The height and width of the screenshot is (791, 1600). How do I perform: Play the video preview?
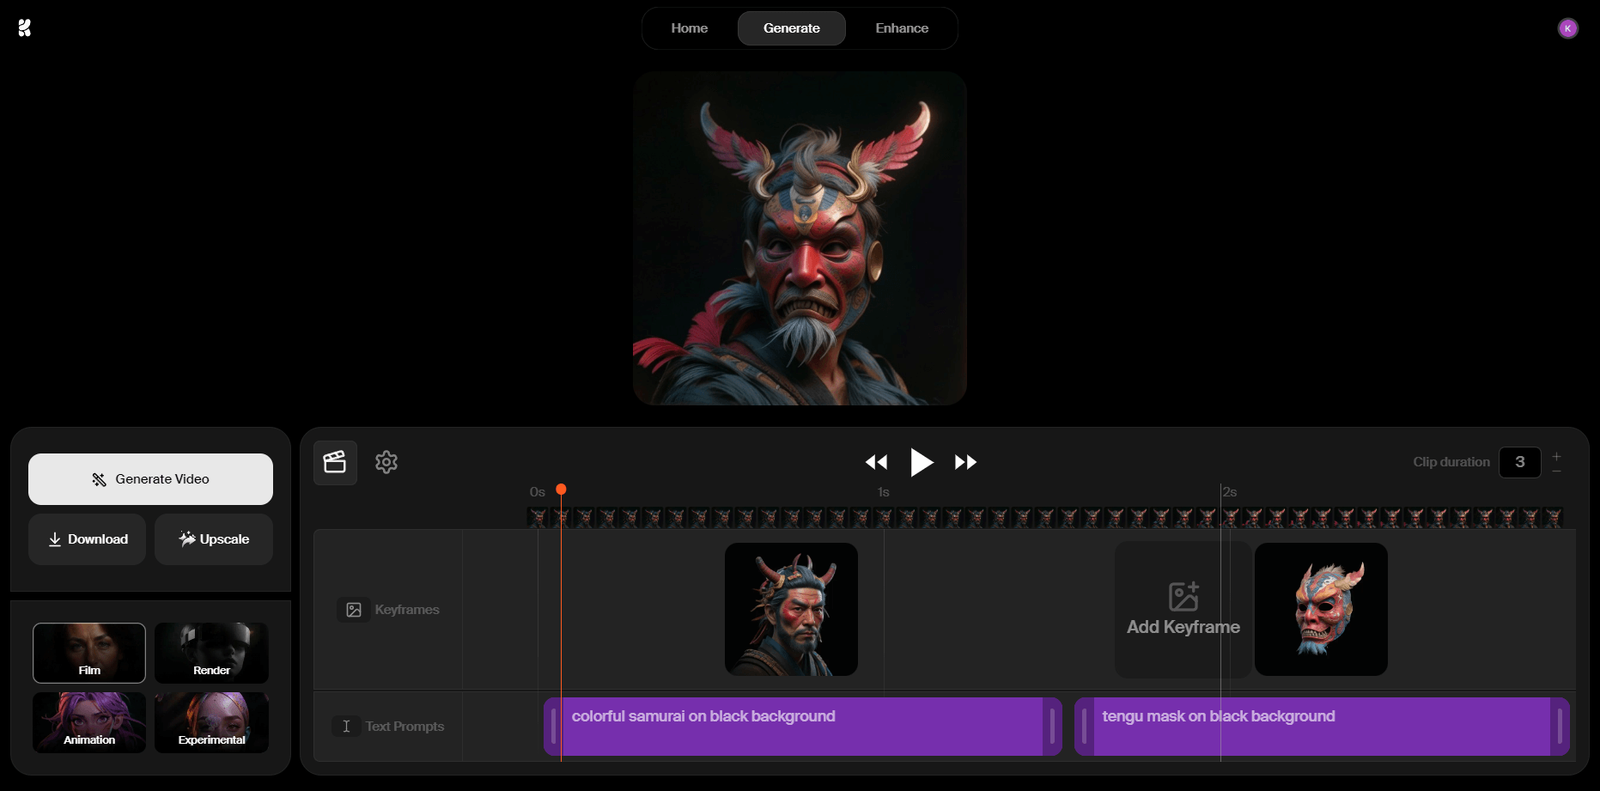tap(921, 462)
